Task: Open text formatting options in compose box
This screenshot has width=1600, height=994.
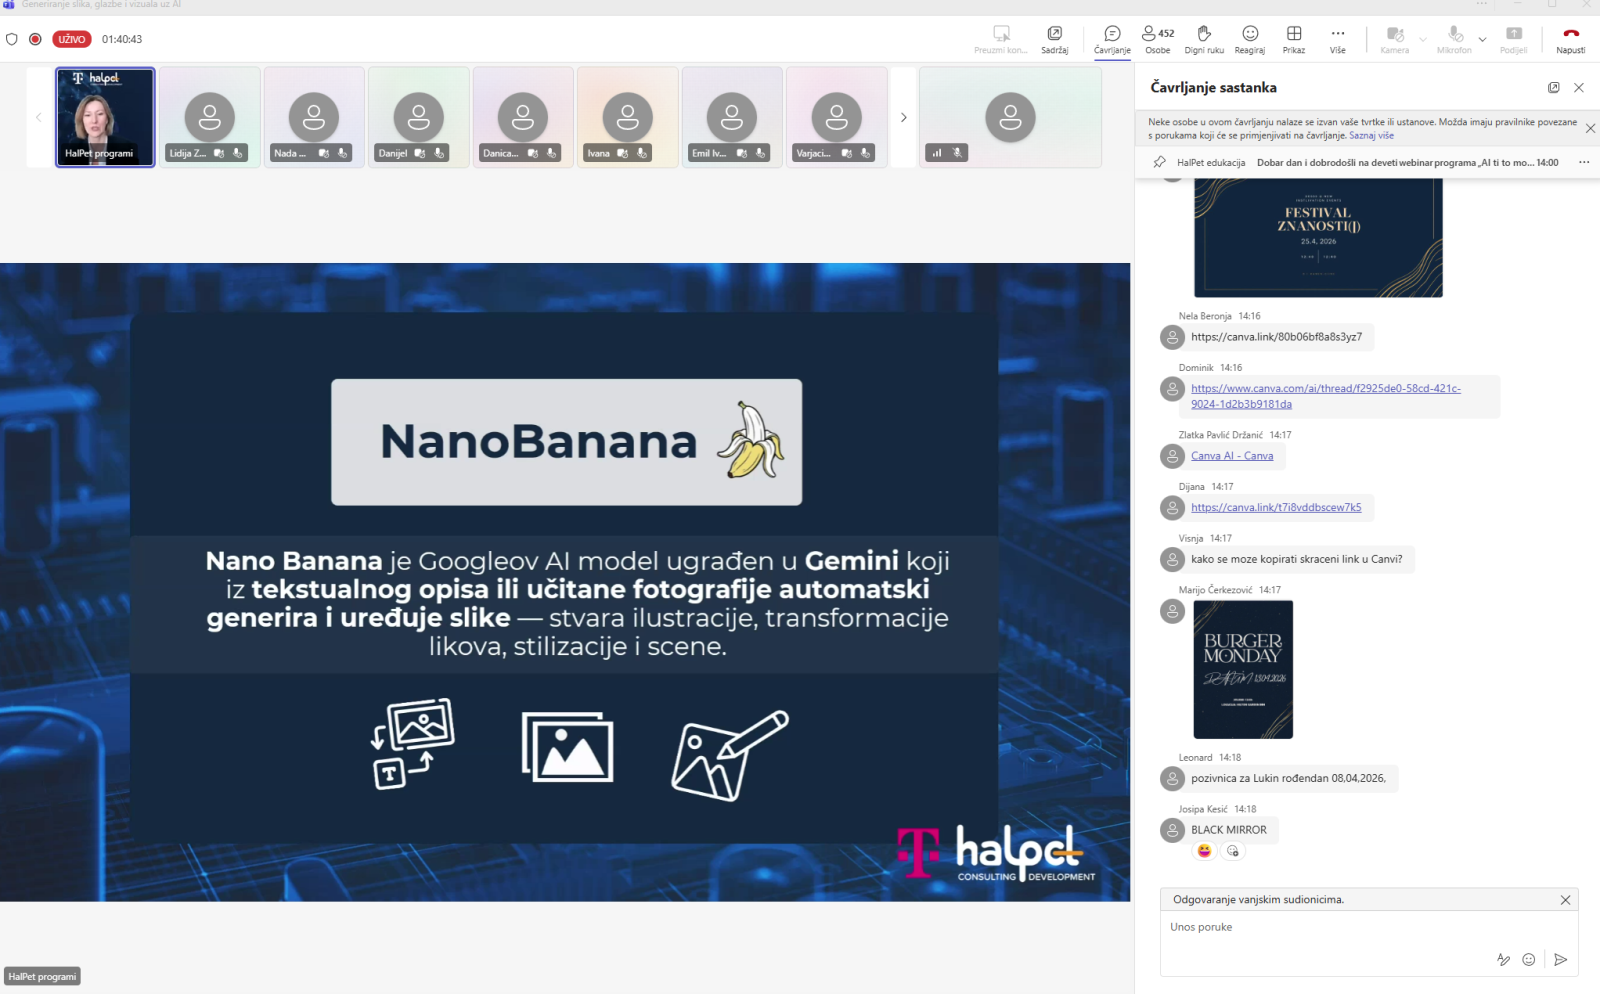Action: (1503, 959)
